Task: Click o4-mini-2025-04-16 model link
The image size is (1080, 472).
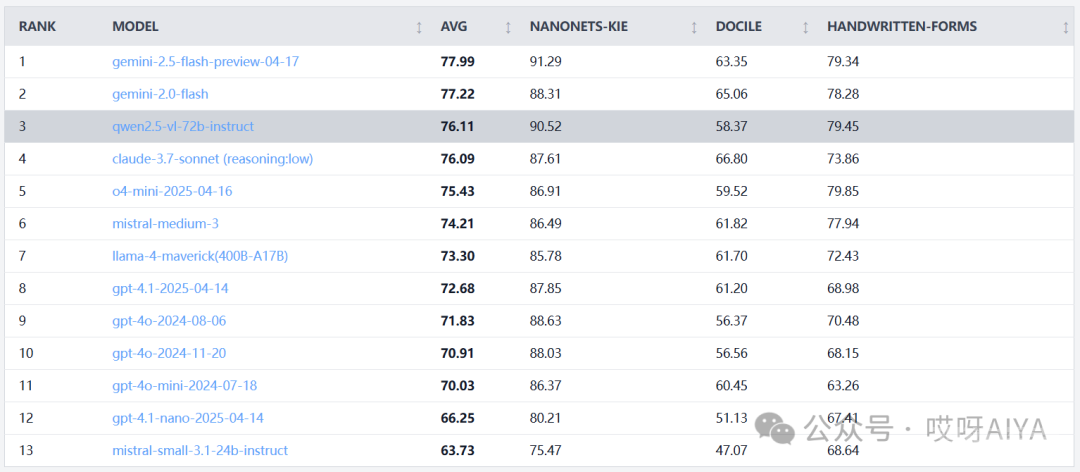Action: click(172, 191)
